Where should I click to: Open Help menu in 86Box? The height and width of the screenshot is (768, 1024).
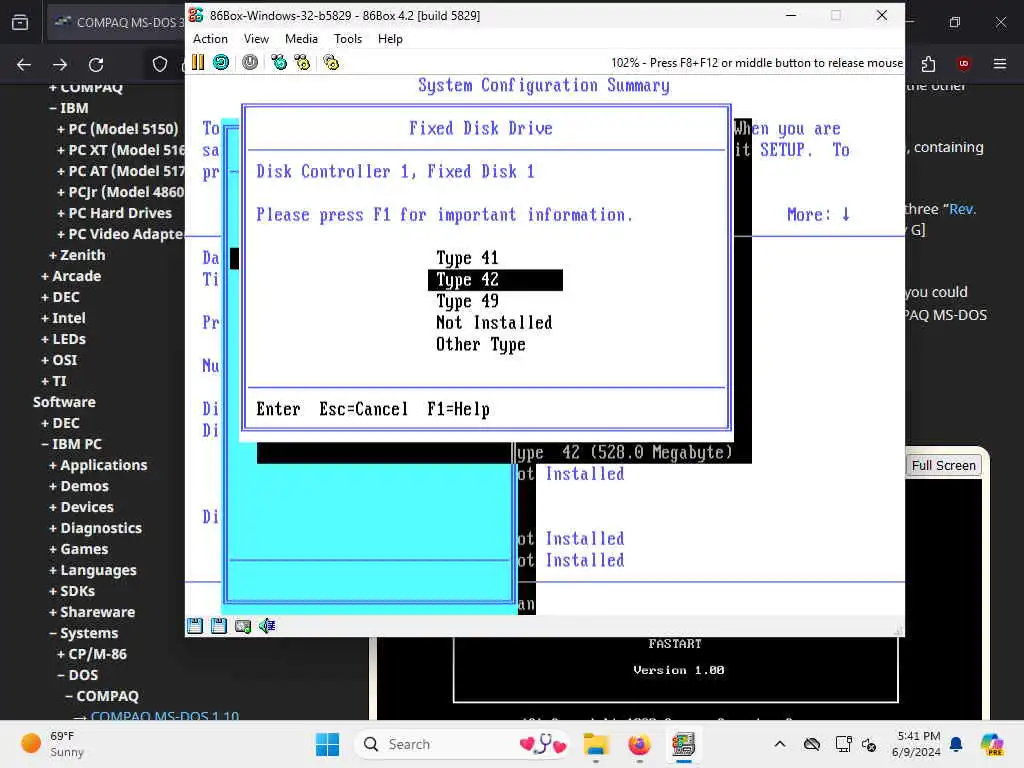tap(390, 39)
